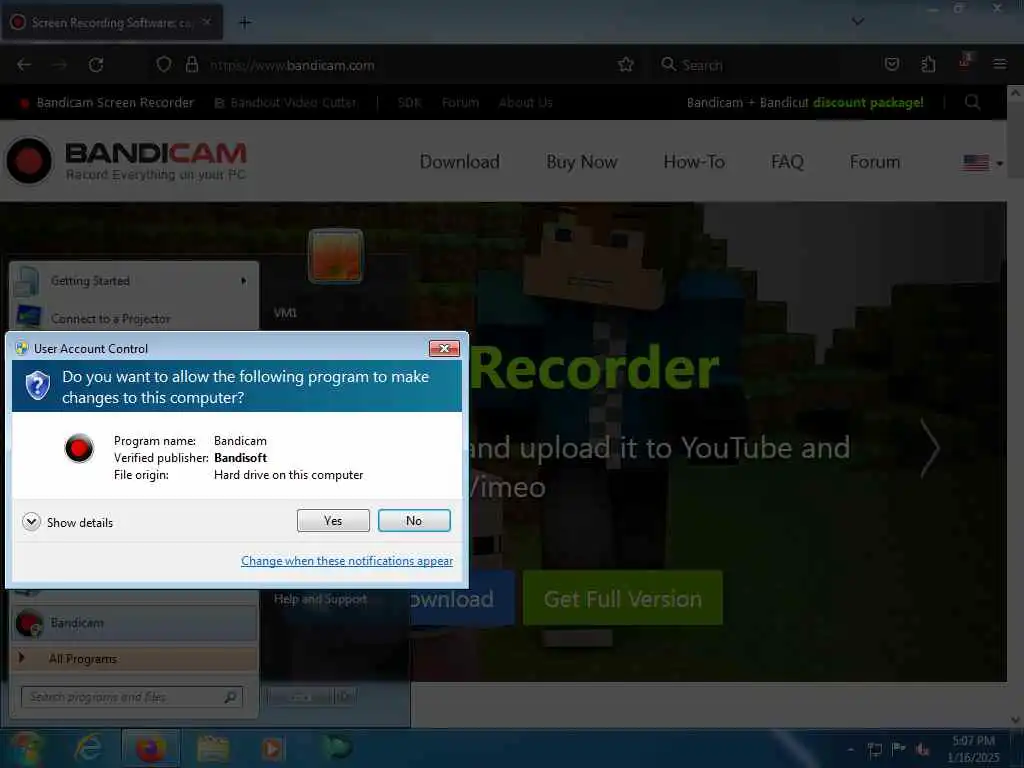Viewport: 1024px width, 768px height.
Task: Click the site padlock icon
Action: [x=191, y=65]
